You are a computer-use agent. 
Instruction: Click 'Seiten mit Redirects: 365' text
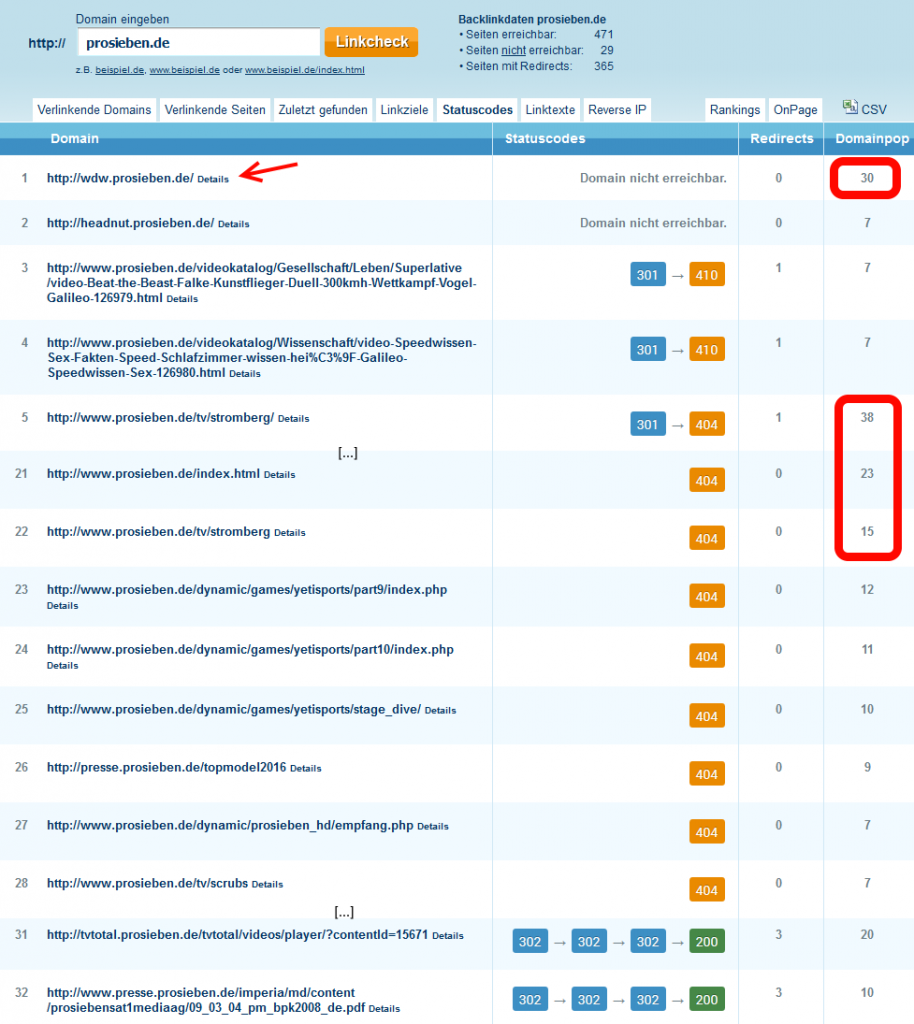point(537,66)
